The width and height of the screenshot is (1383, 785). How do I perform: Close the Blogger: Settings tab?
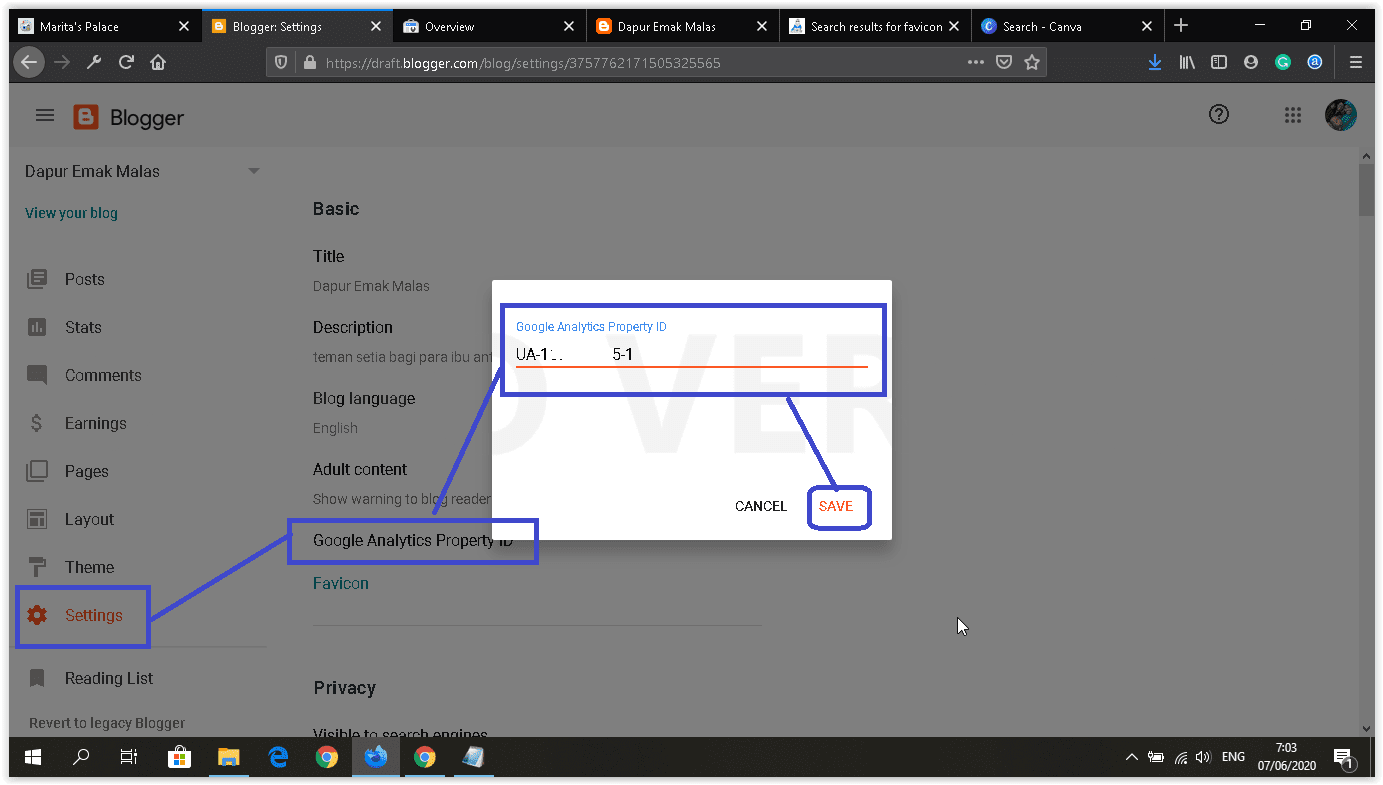(x=376, y=27)
